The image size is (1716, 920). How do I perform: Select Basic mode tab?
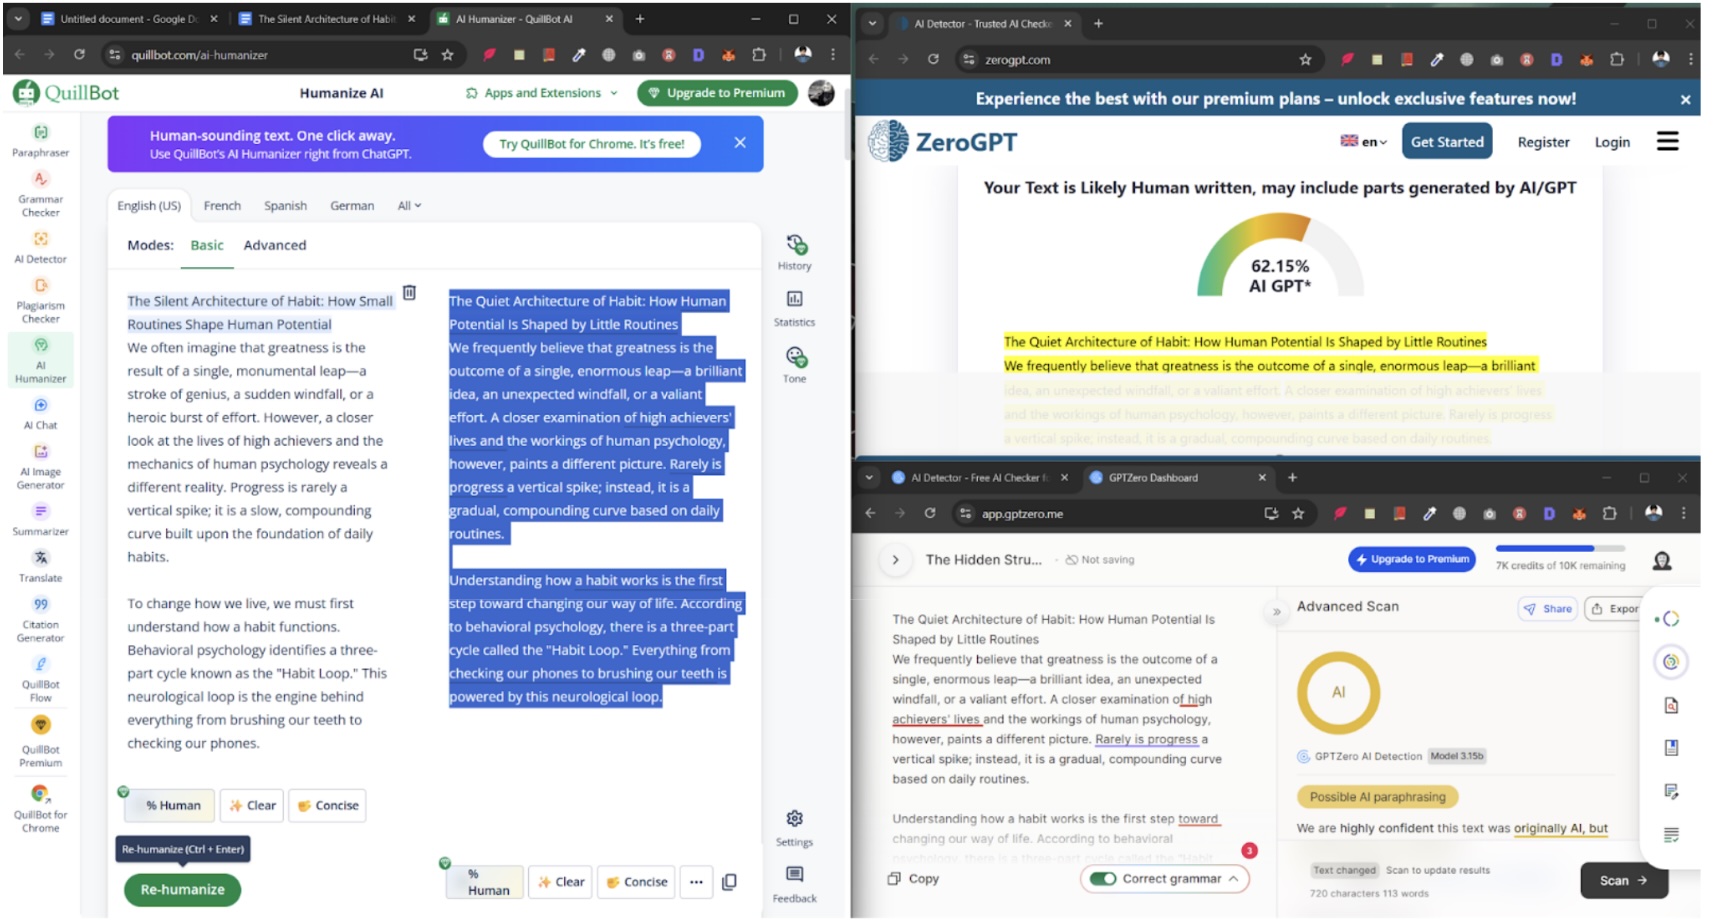(207, 245)
